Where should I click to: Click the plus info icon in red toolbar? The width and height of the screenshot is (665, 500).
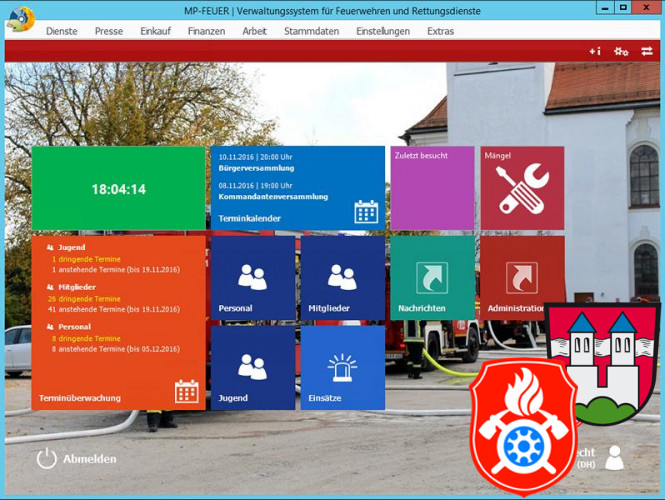click(x=595, y=51)
